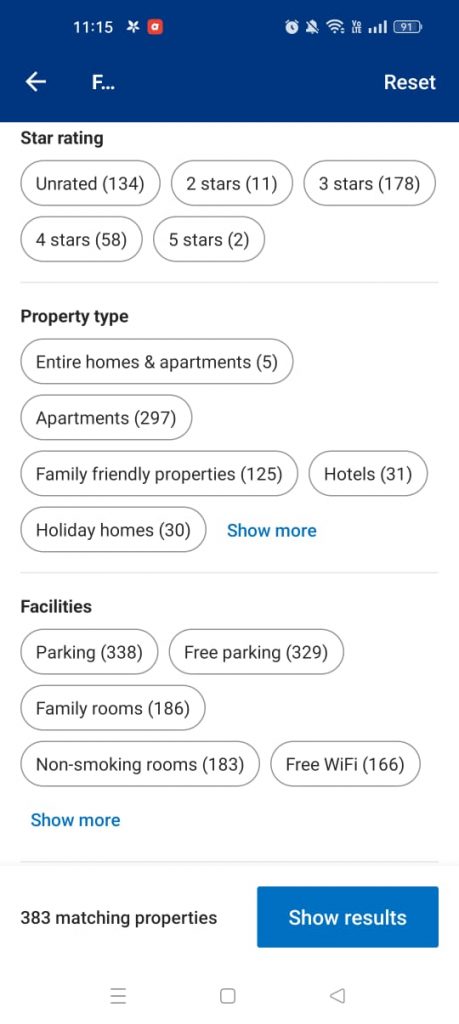
Task: Reset all filters
Action: [409, 82]
